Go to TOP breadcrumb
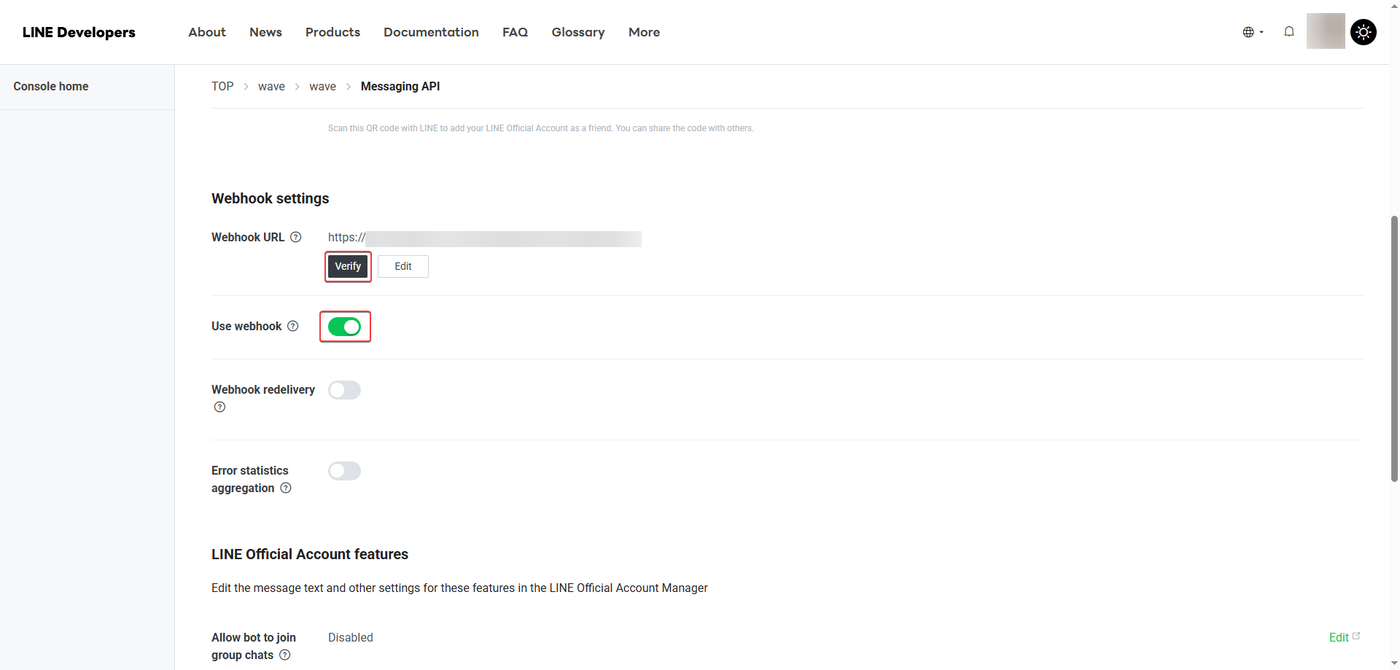1400x670 pixels. pos(222,86)
